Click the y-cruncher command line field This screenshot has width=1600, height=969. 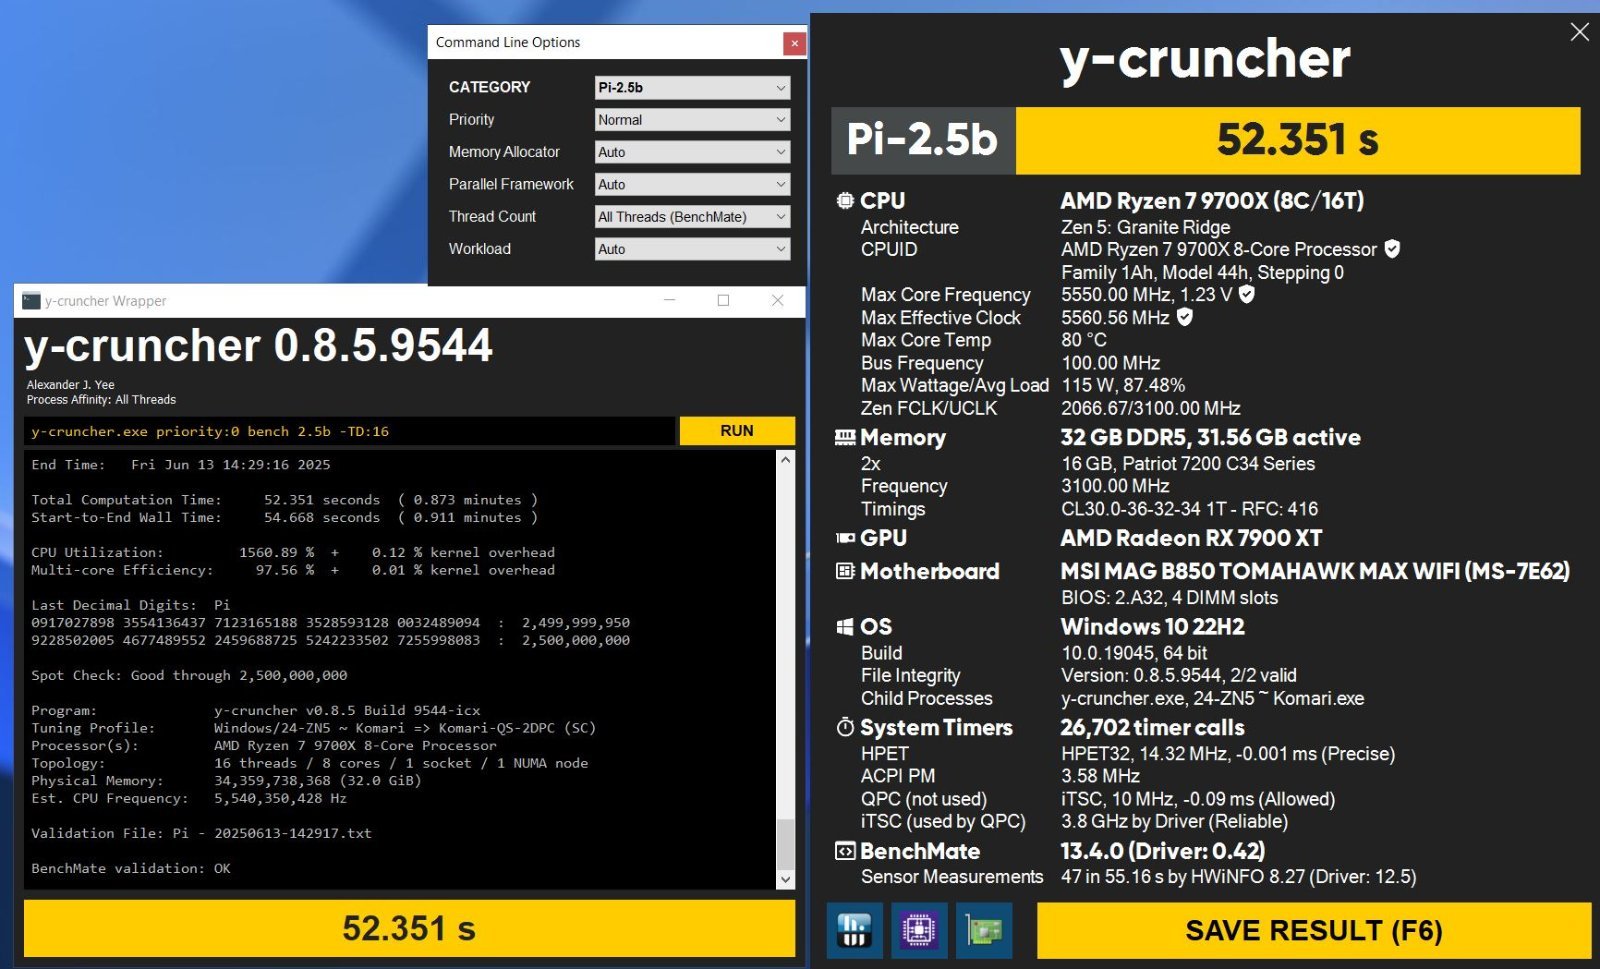point(349,431)
